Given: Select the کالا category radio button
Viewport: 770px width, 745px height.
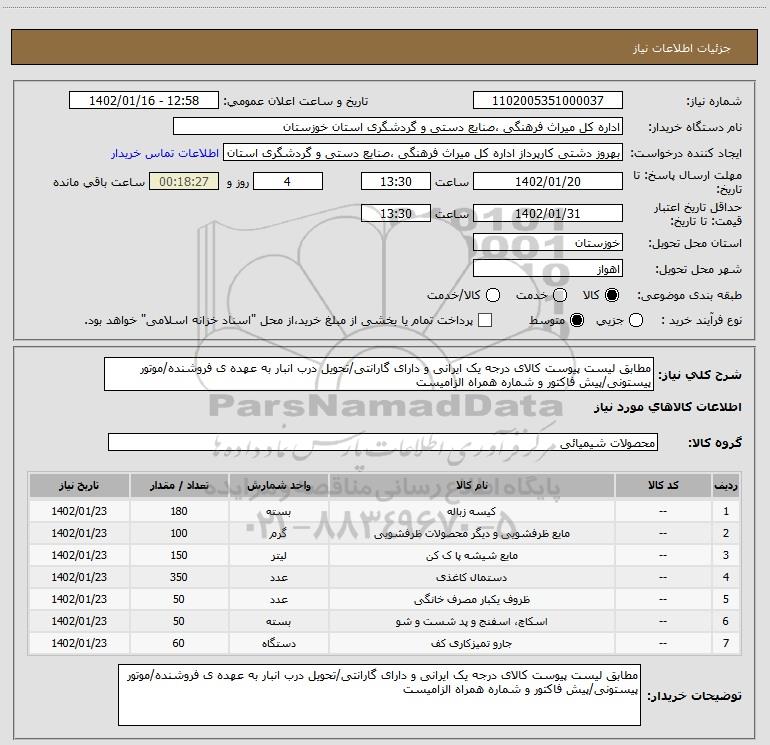Looking at the screenshot, I should click(x=612, y=295).
